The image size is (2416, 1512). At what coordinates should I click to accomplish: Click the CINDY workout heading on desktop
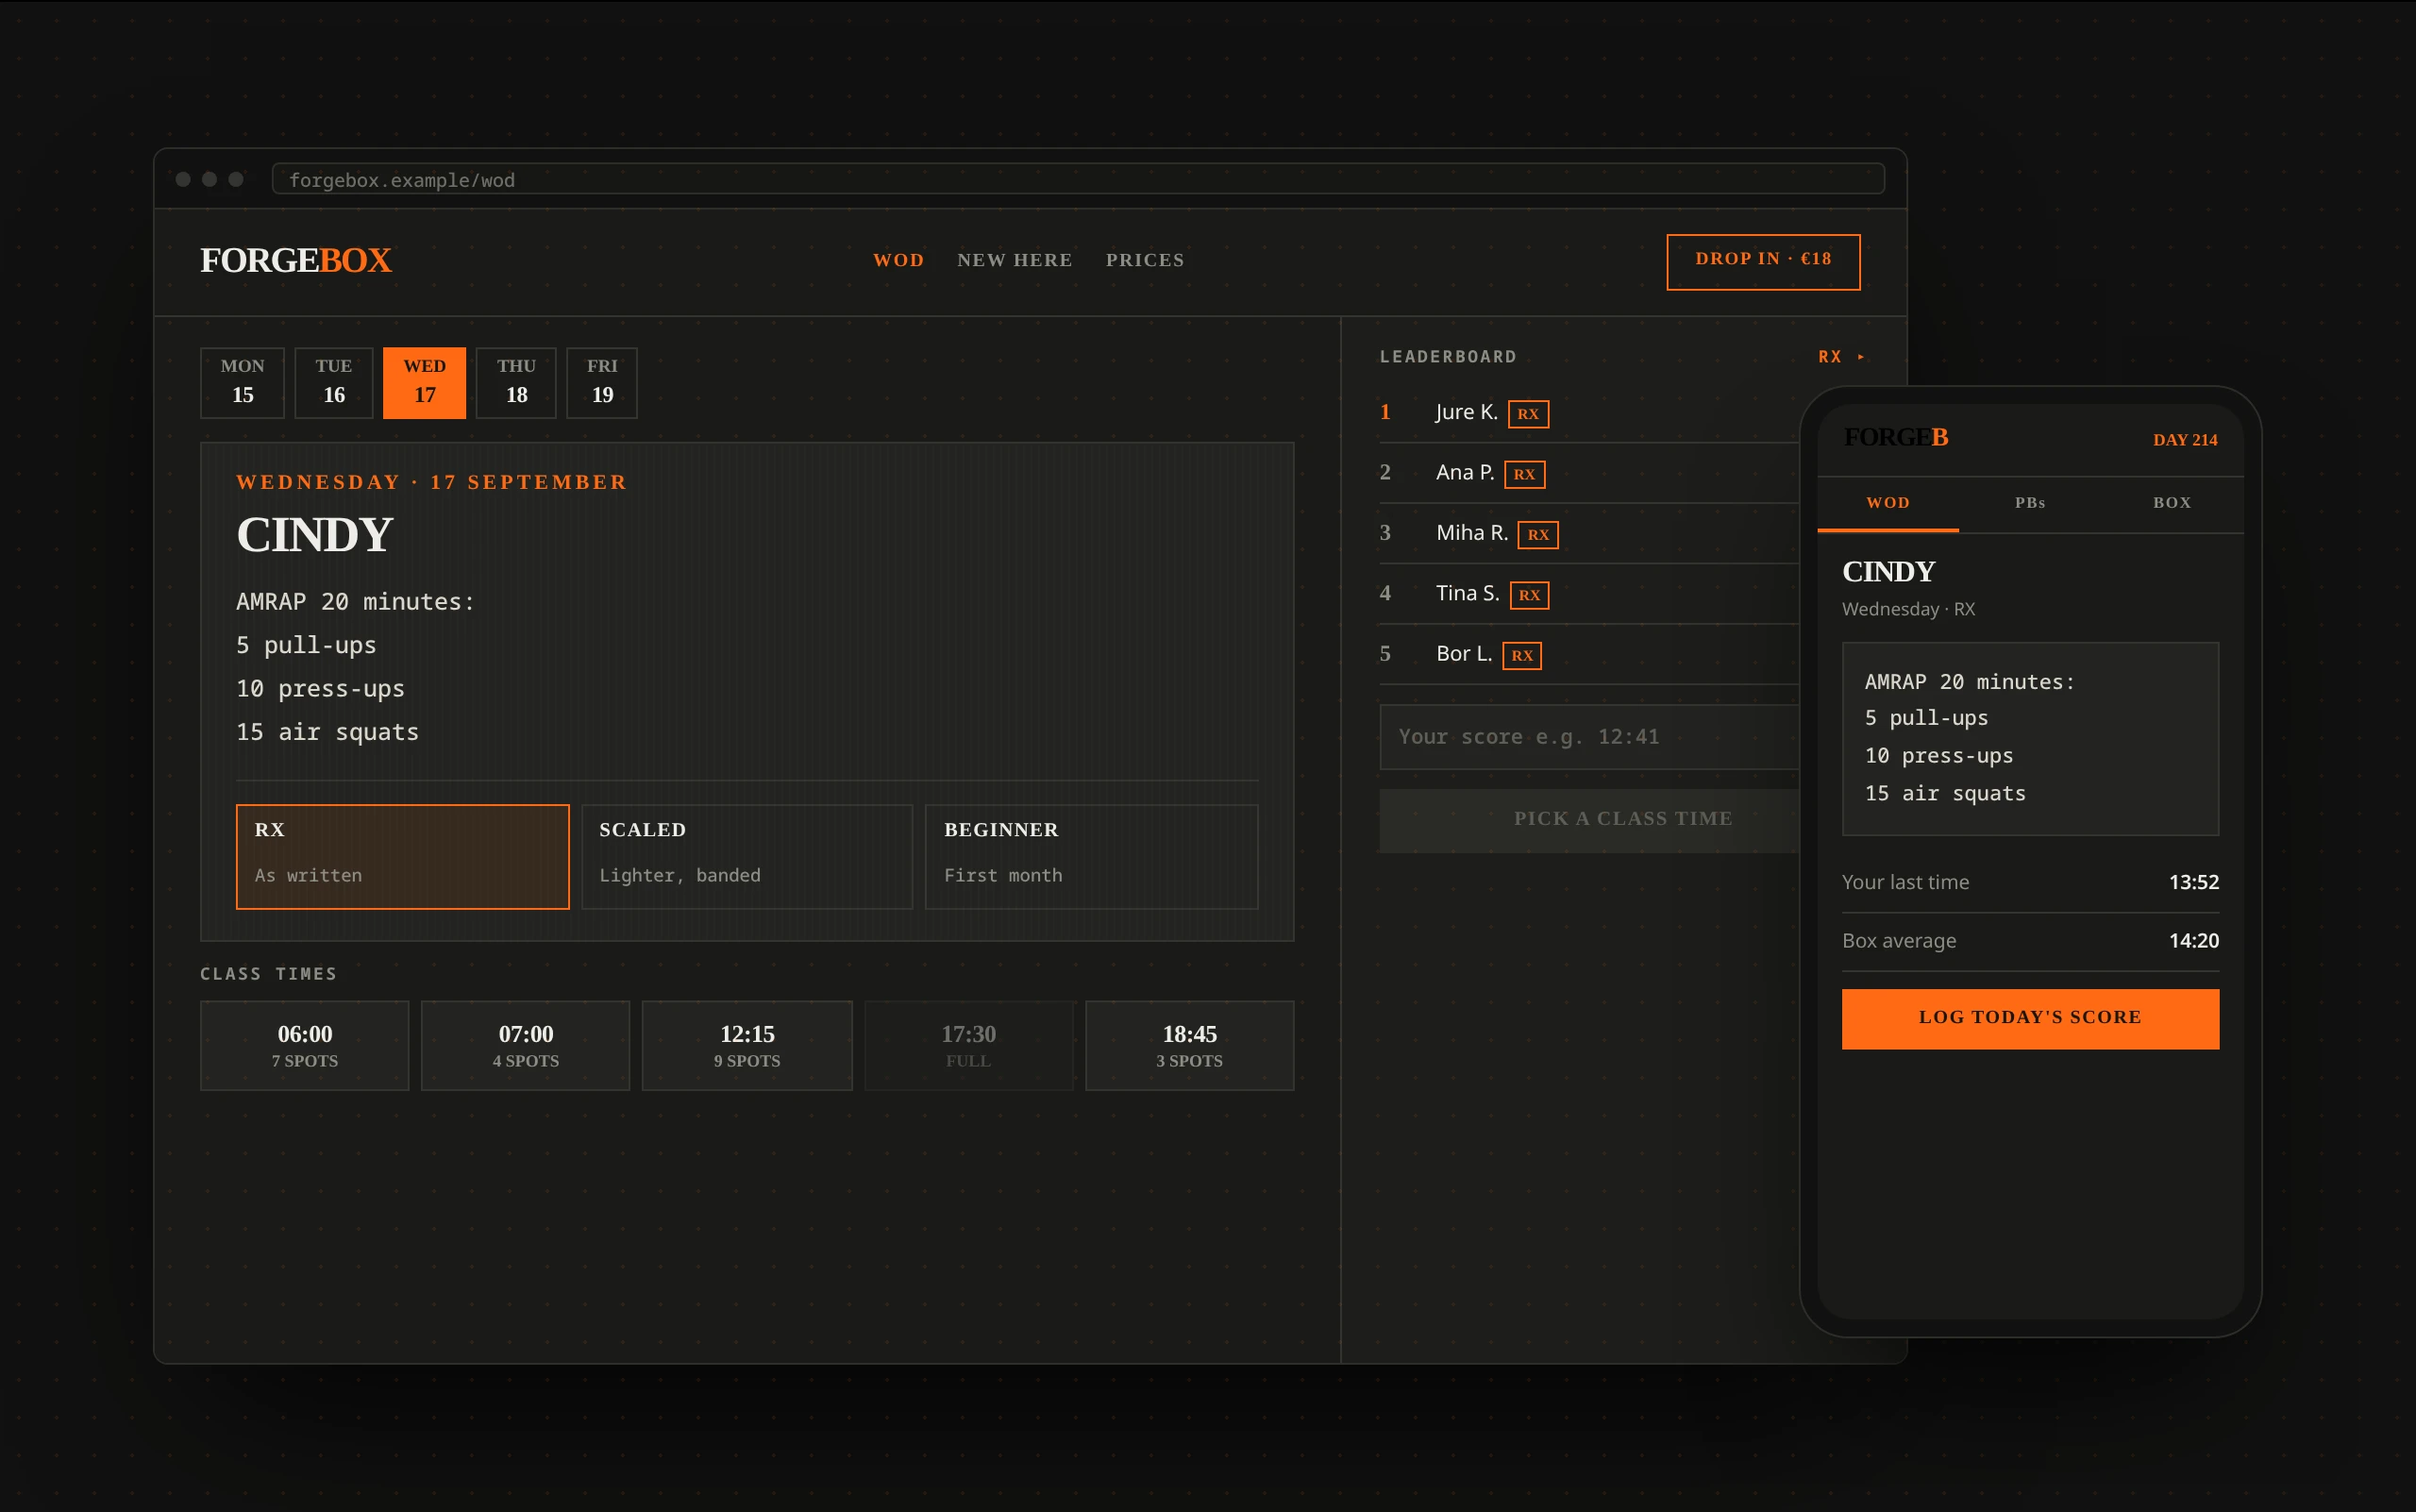pos(314,535)
